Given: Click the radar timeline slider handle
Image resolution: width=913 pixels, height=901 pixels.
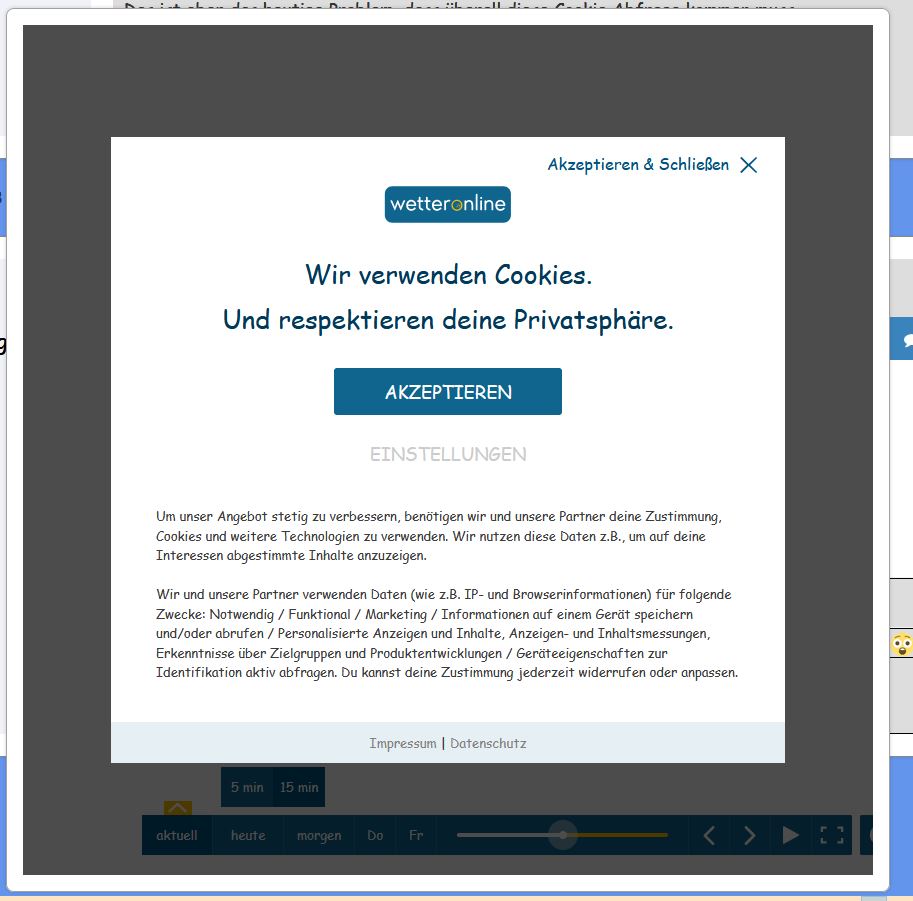Looking at the screenshot, I should [563, 835].
